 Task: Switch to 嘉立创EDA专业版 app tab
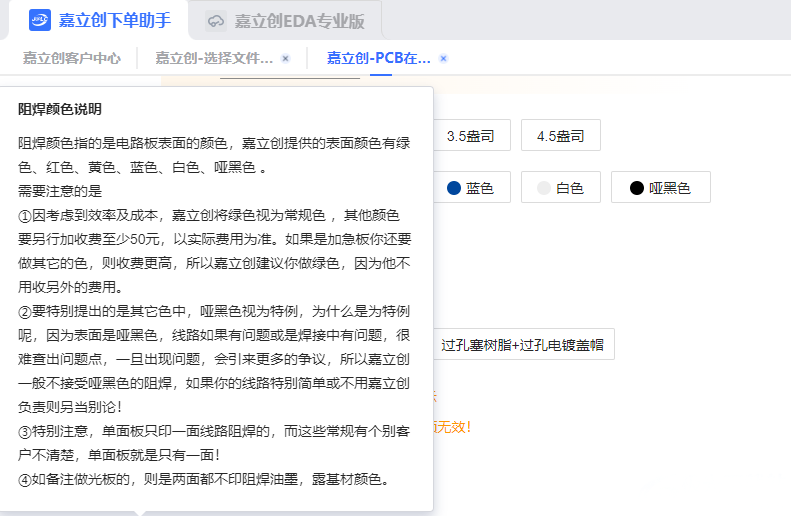pos(285,21)
